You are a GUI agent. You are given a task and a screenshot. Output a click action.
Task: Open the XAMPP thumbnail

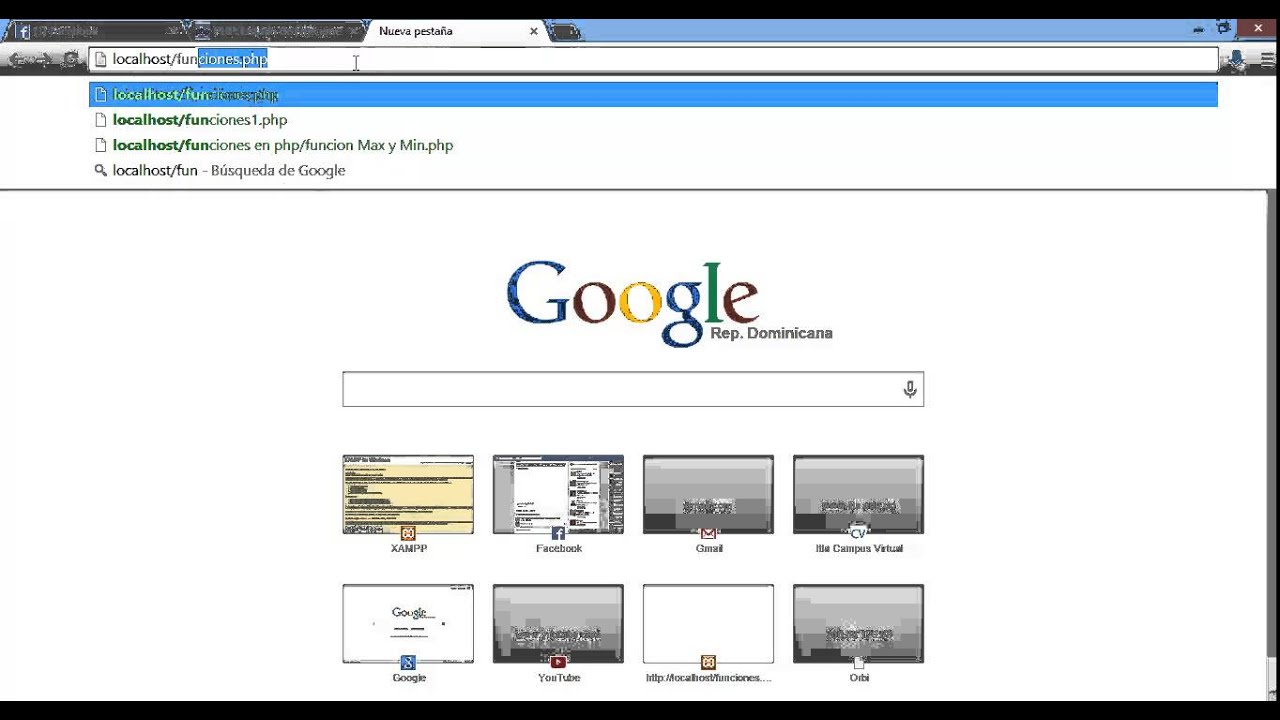click(408, 495)
